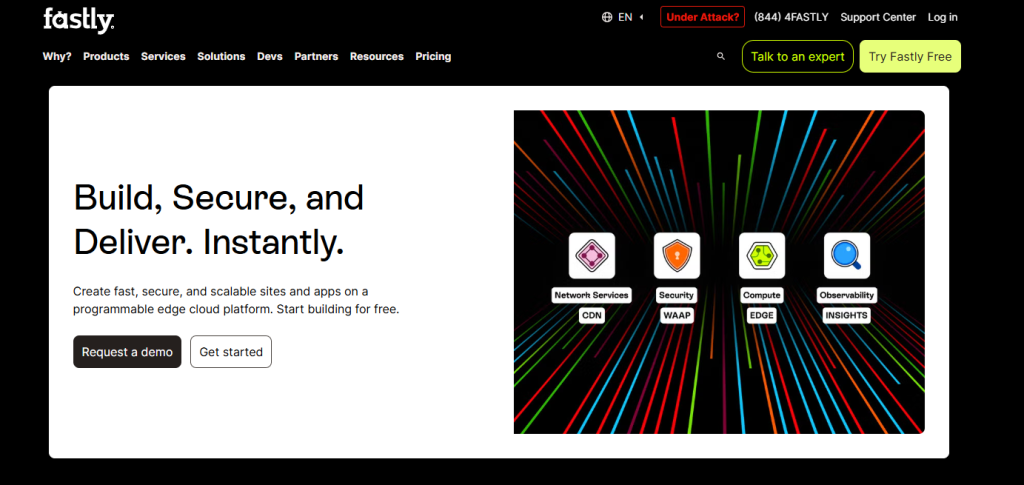Open the Products menu
The height and width of the screenshot is (485, 1024).
[x=106, y=57]
